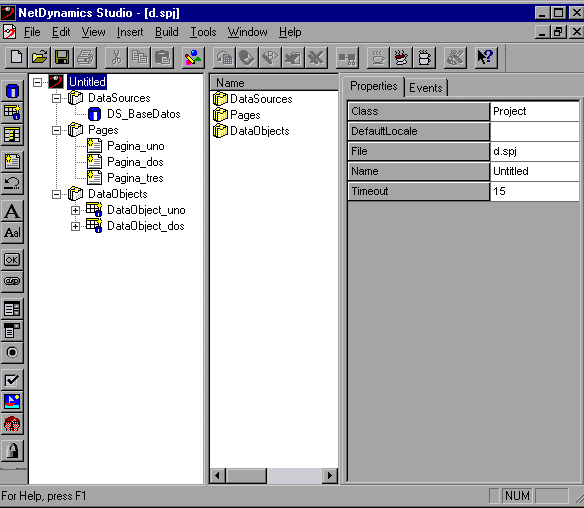Click the NUM status bar indicator
The height and width of the screenshot is (508, 584).
pos(517,496)
